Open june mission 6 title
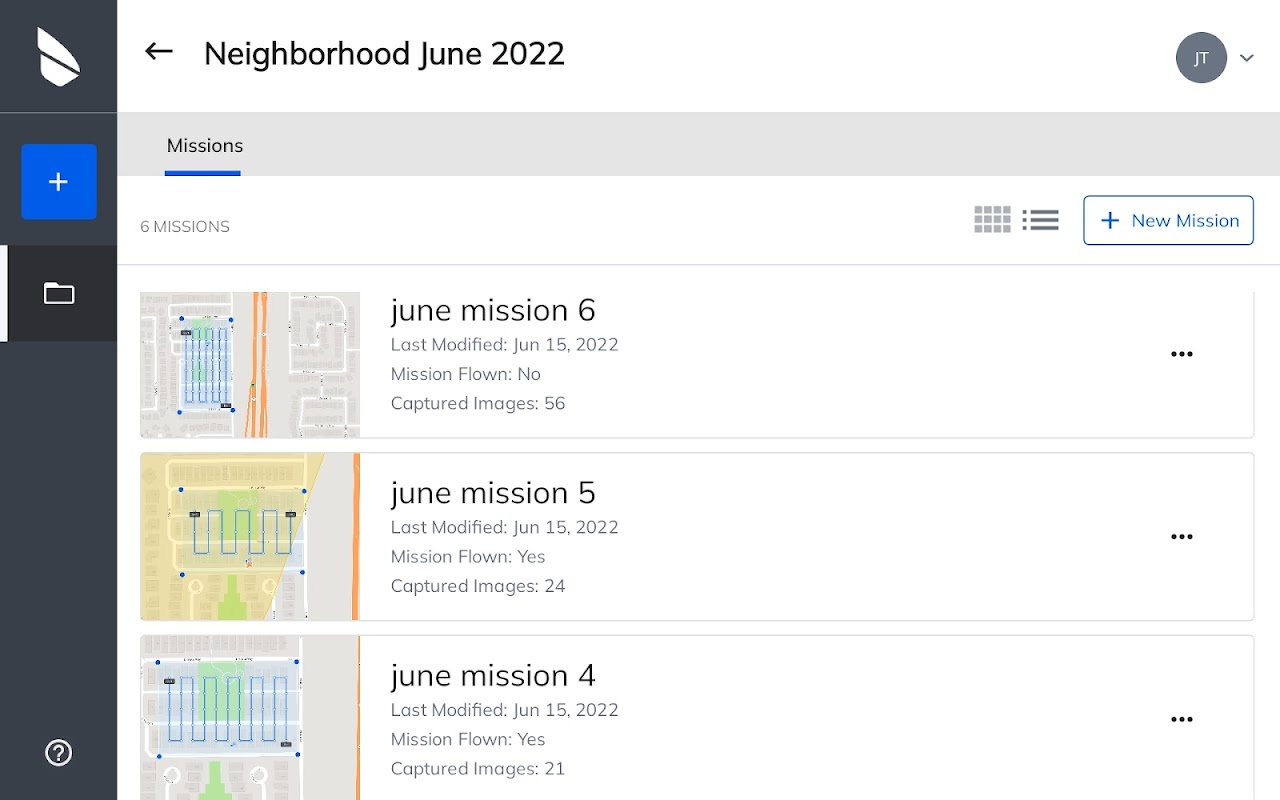Viewport: 1280px width, 800px height. [493, 310]
